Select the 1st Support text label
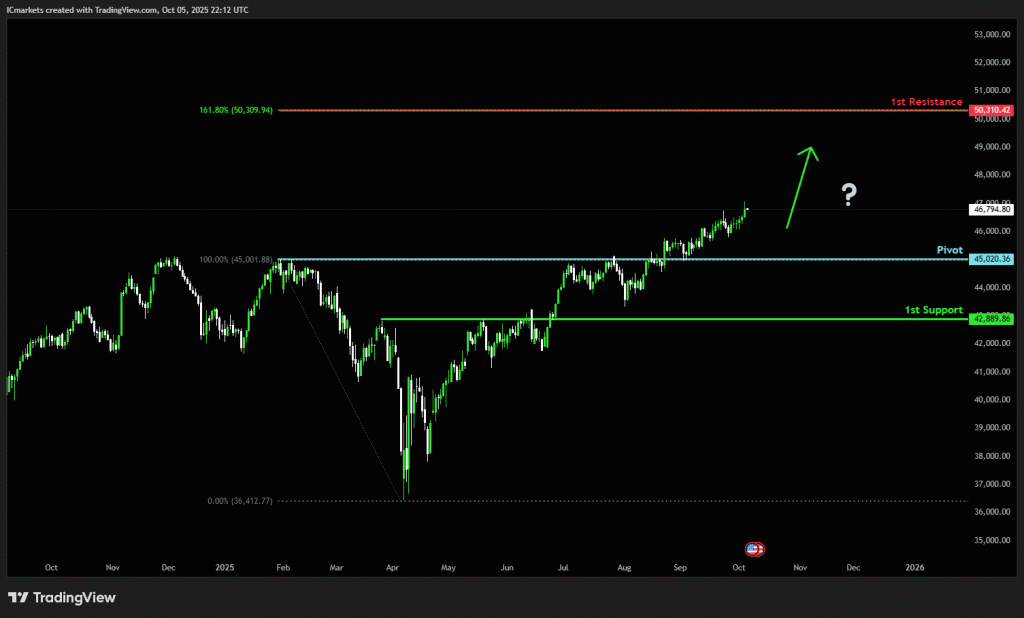The width and height of the screenshot is (1024, 618). 934,310
